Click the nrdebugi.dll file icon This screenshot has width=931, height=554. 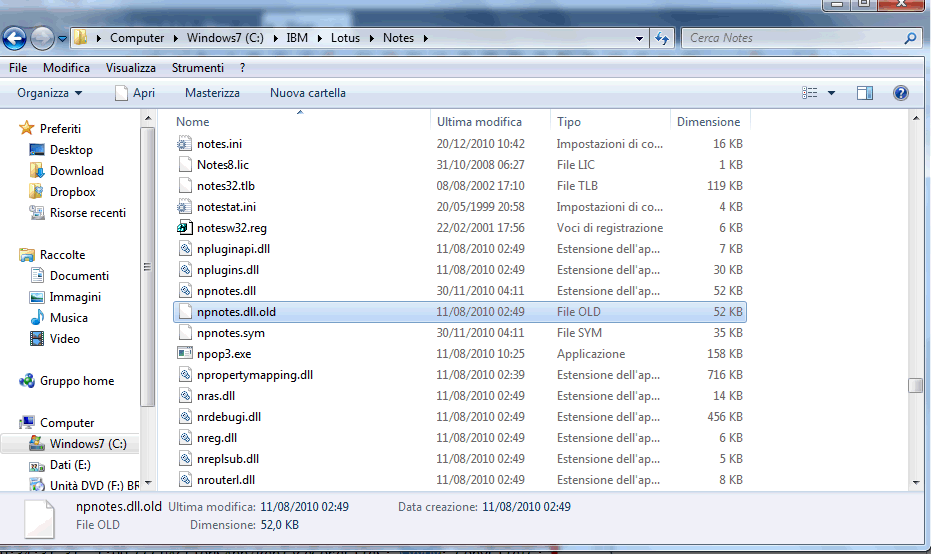point(185,417)
